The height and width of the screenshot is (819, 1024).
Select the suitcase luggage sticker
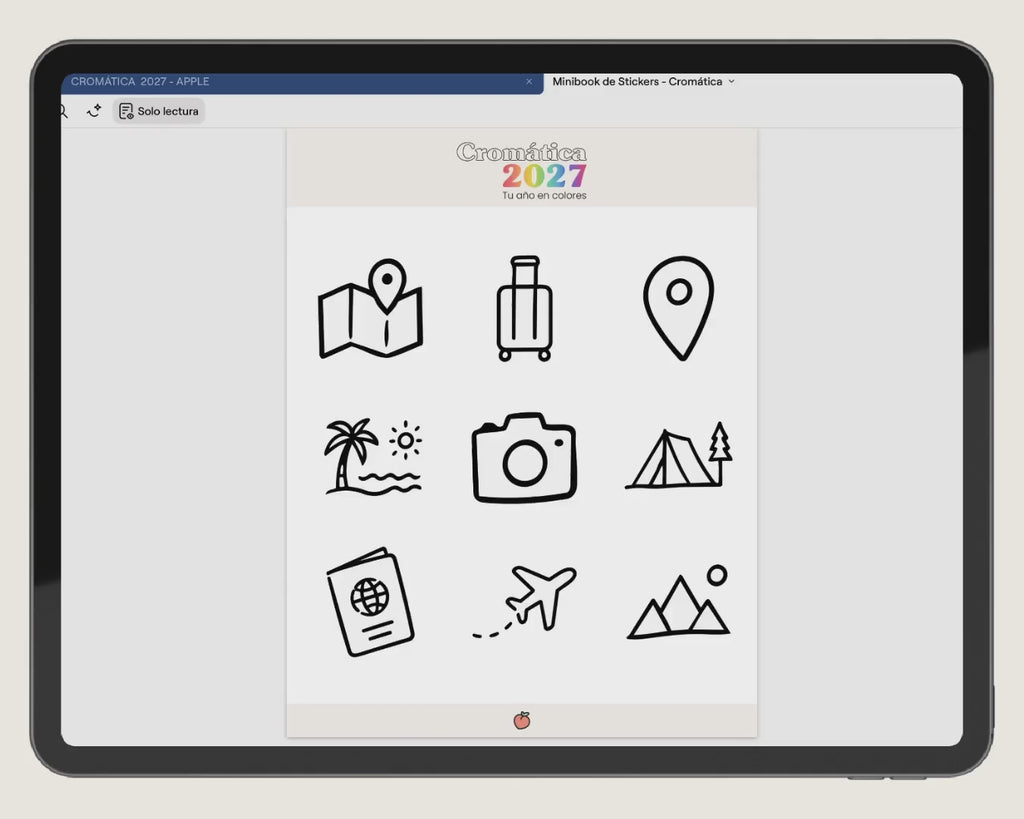pyautogui.click(x=524, y=308)
